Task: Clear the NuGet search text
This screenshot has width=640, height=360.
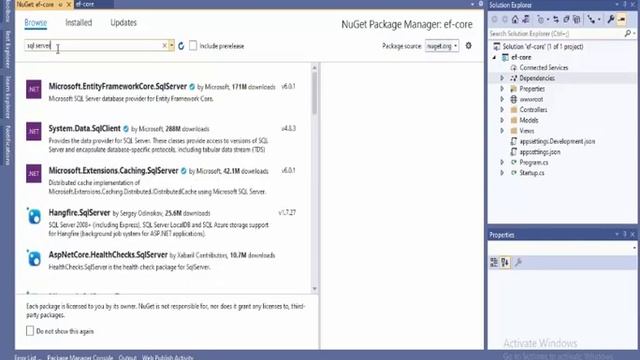Action: pos(164,46)
